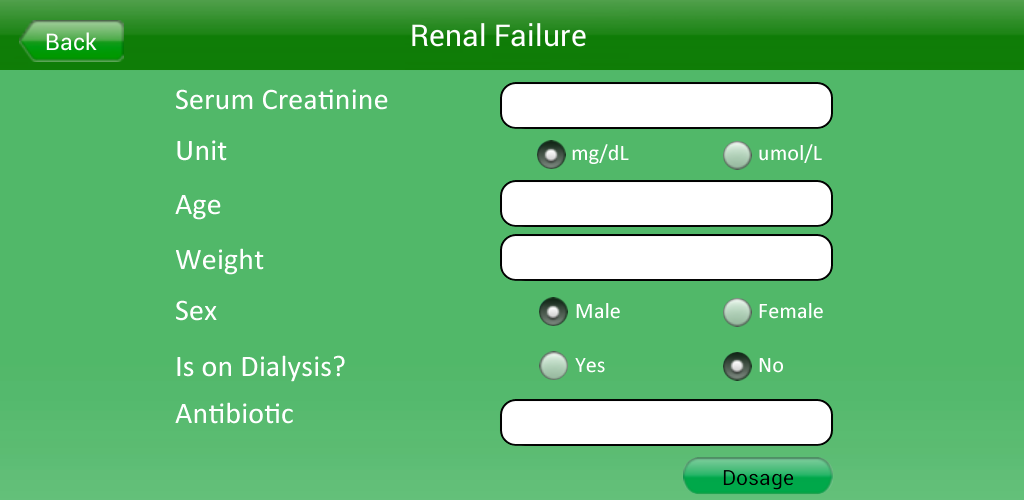
Task: Go back using the Back button
Action: (71, 42)
